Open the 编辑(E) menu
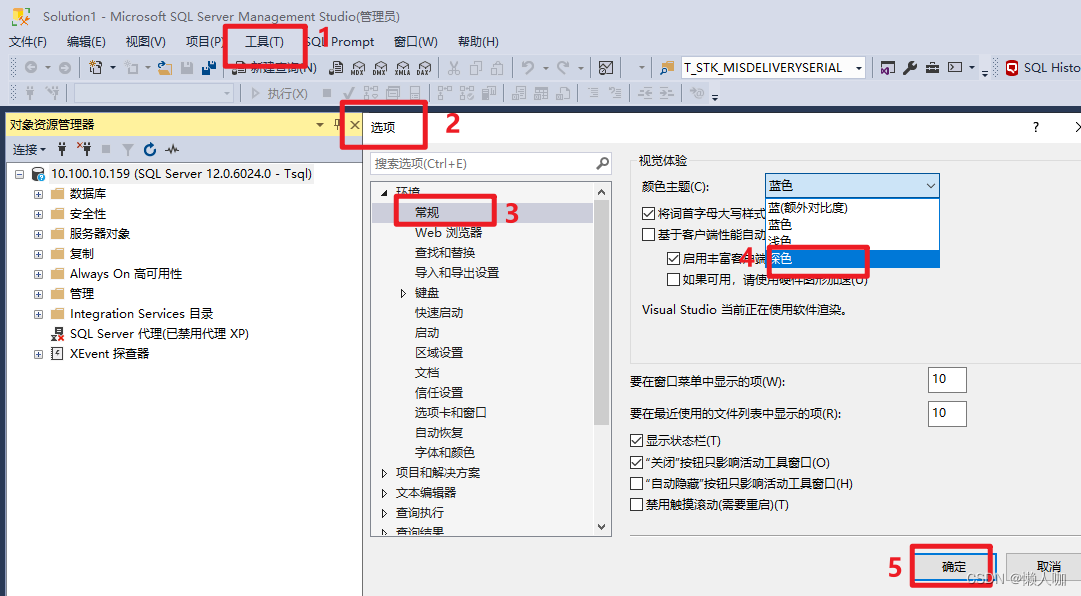 pos(86,41)
